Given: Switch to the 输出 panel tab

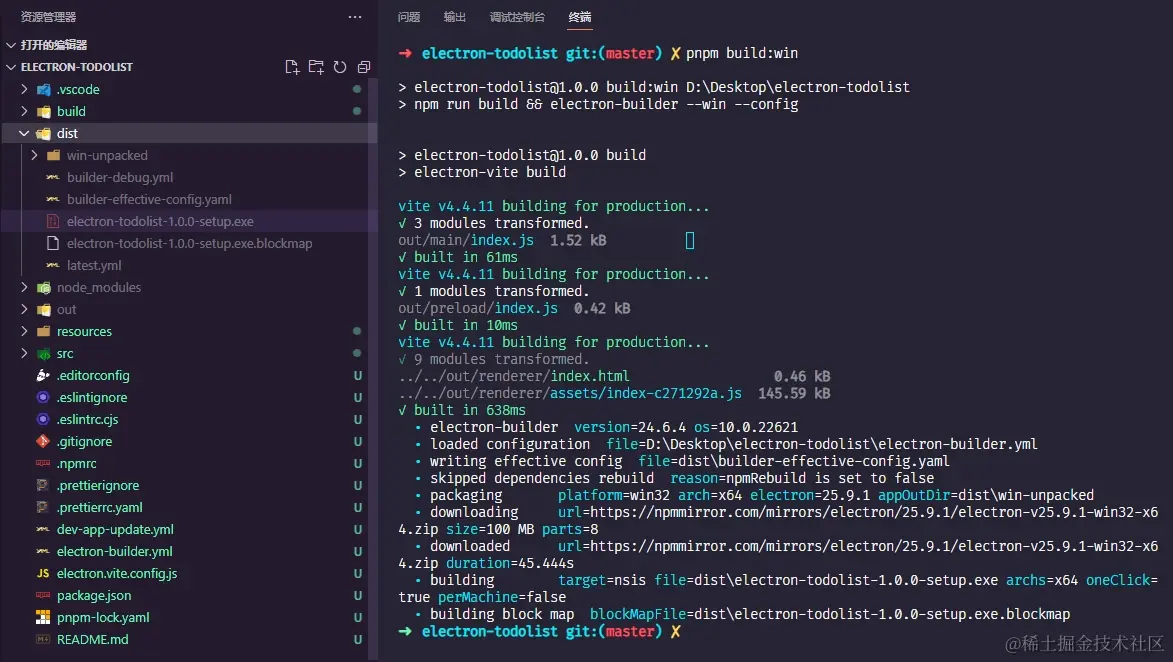Looking at the screenshot, I should coord(455,16).
